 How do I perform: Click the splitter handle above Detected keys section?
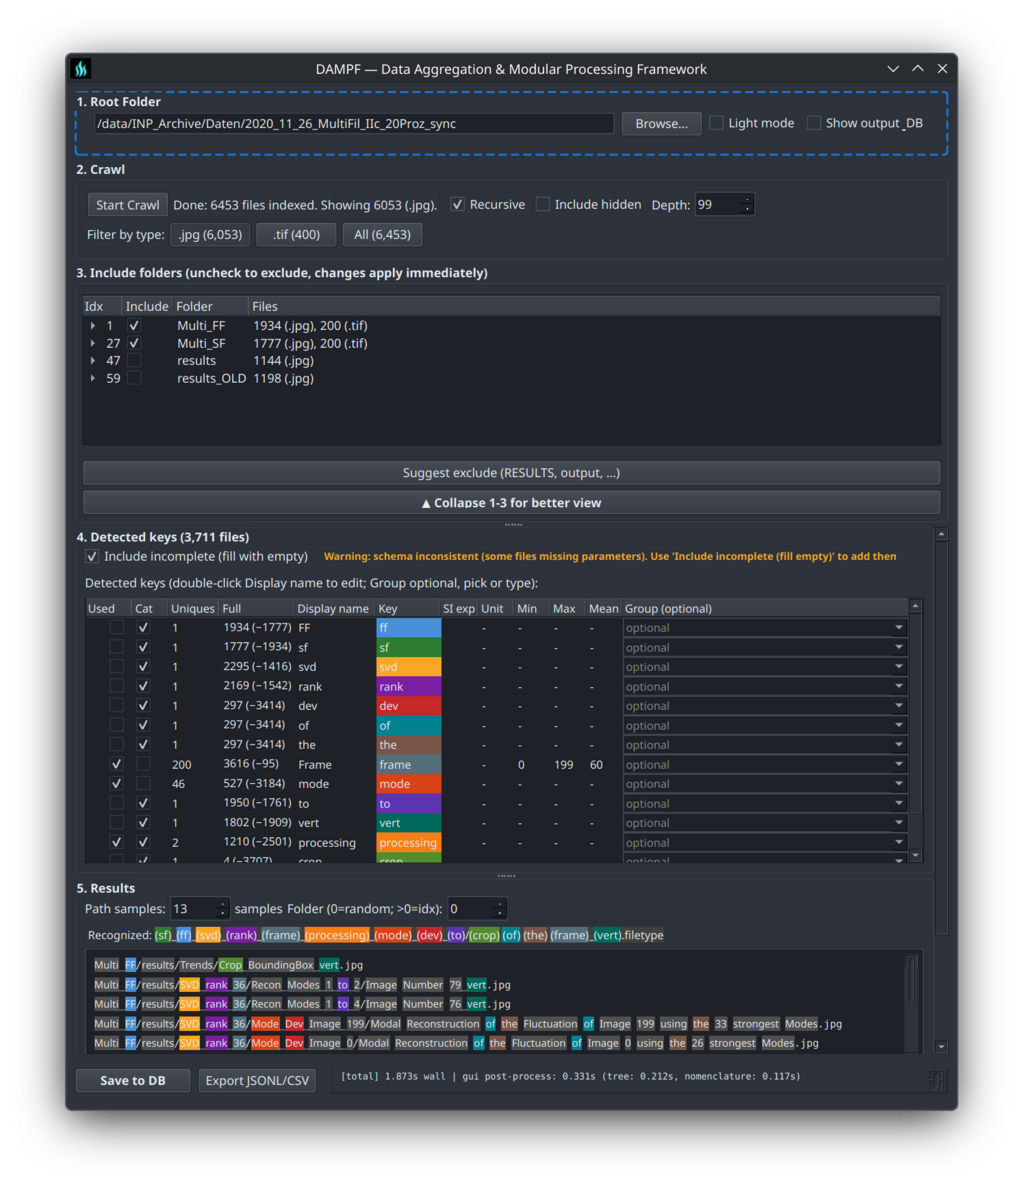pos(514,524)
